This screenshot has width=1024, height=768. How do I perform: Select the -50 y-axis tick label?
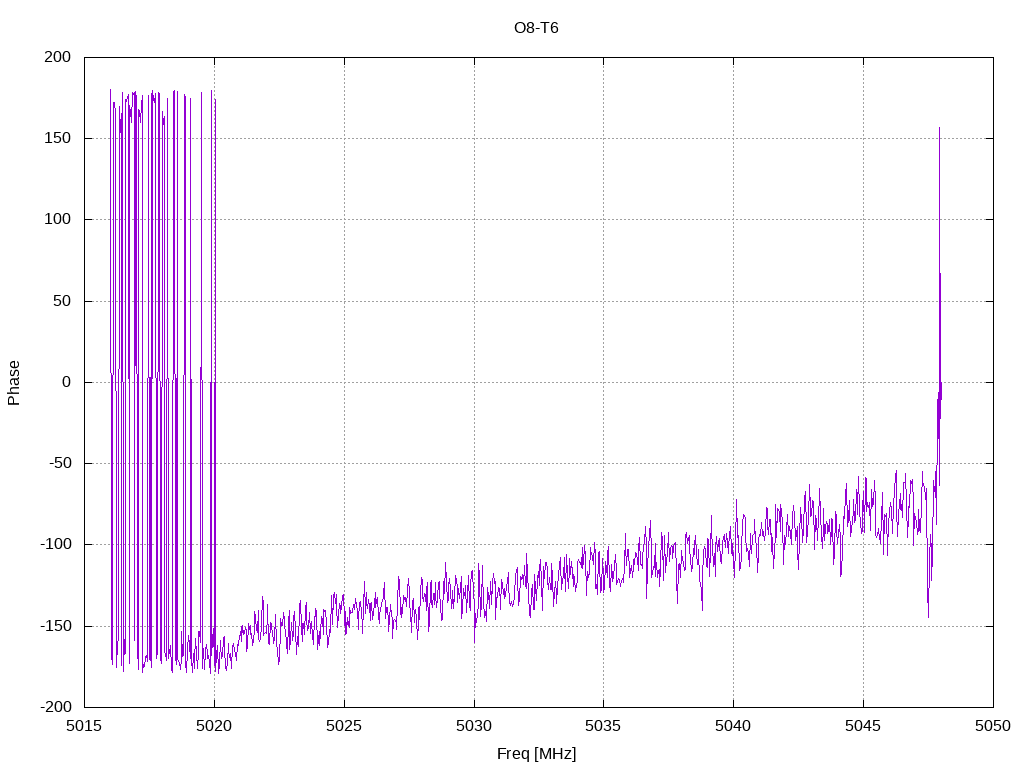coord(57,463)
